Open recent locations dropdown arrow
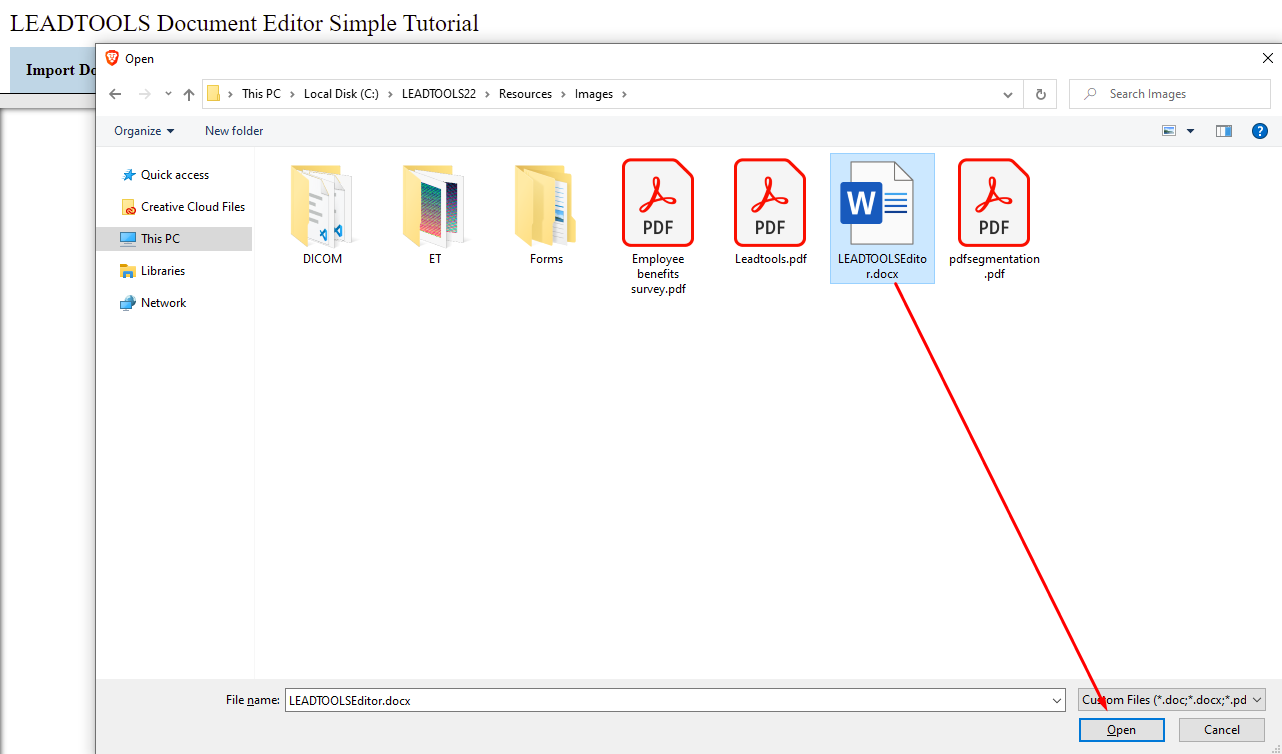Viewport: 1282px width, 754px height. point(168,94)
